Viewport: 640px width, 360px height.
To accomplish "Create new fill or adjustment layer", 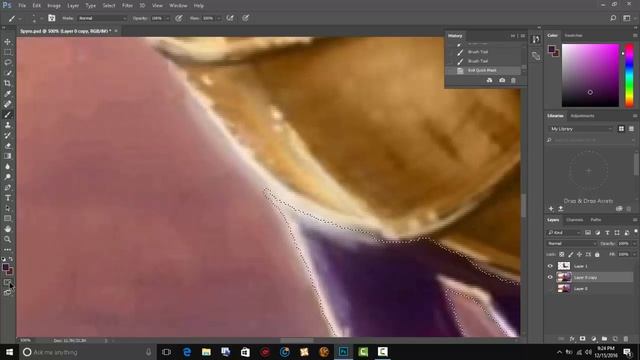I will (593, 339).
